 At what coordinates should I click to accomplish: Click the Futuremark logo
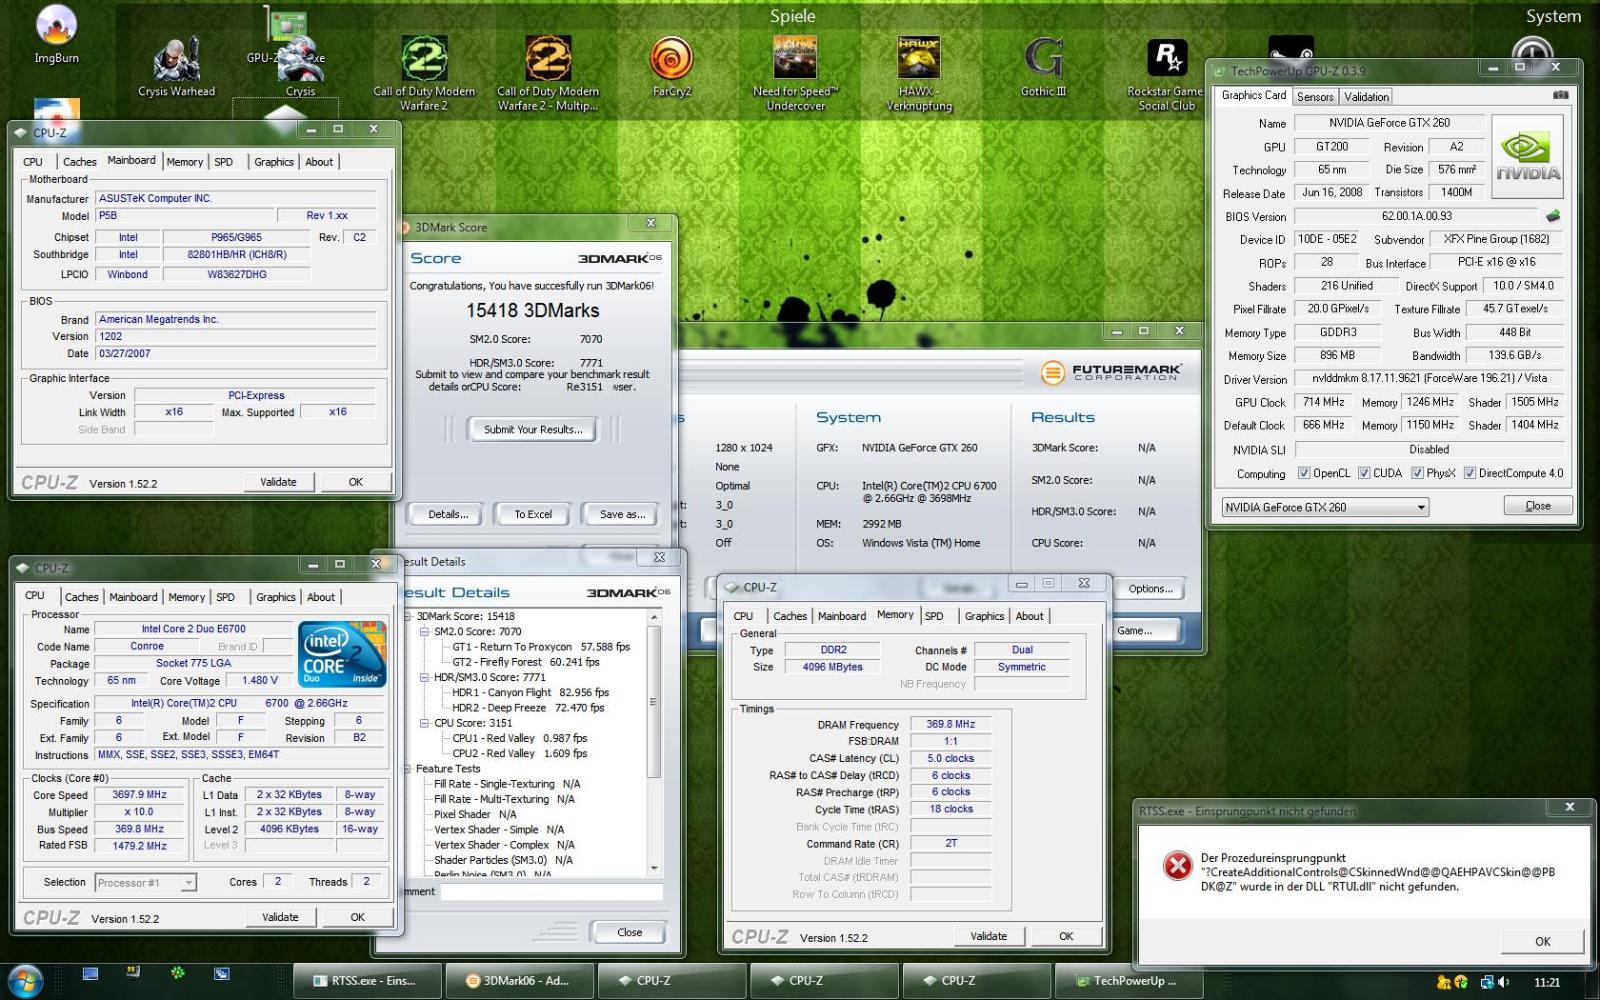(x=1110, y=373)
